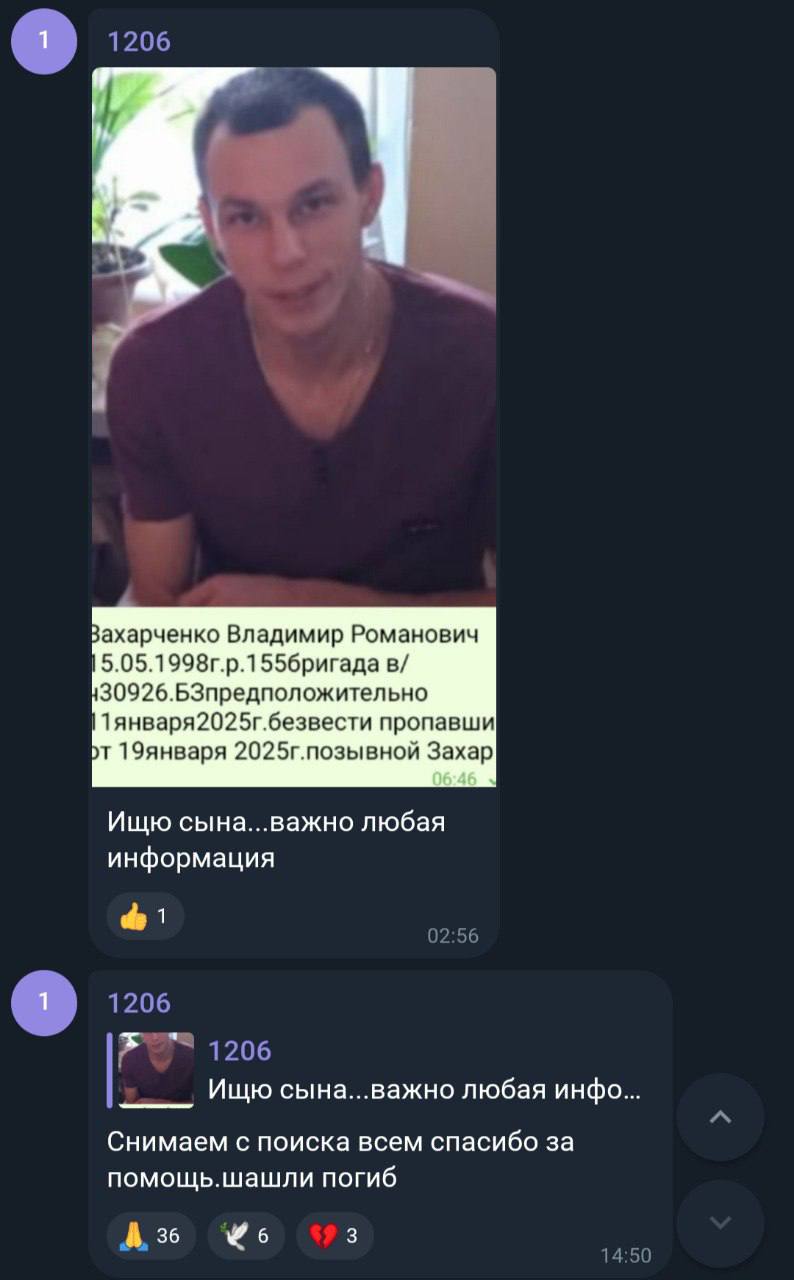Click the 14:50 timestamp of the reply message
This screenshot has width=794, height=1280.
[626, 1256]
